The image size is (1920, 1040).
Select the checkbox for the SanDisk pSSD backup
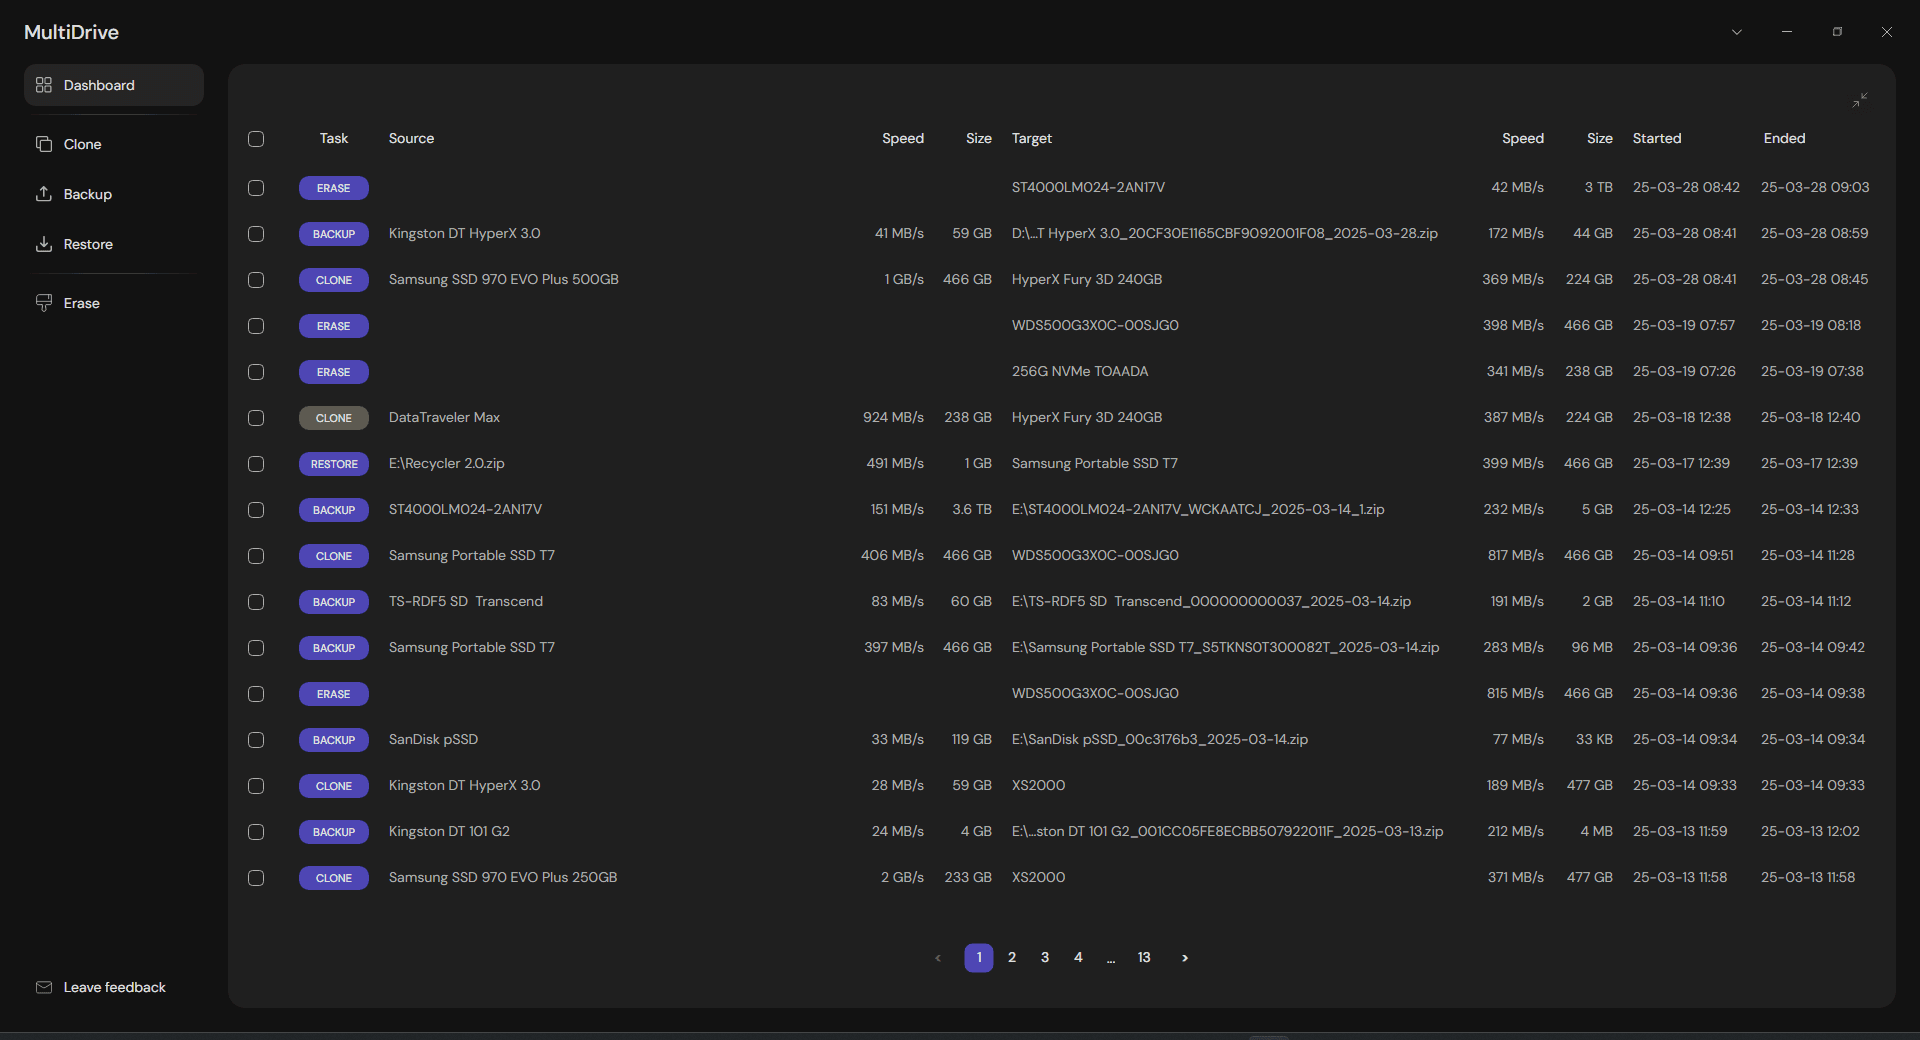[256, 740]
